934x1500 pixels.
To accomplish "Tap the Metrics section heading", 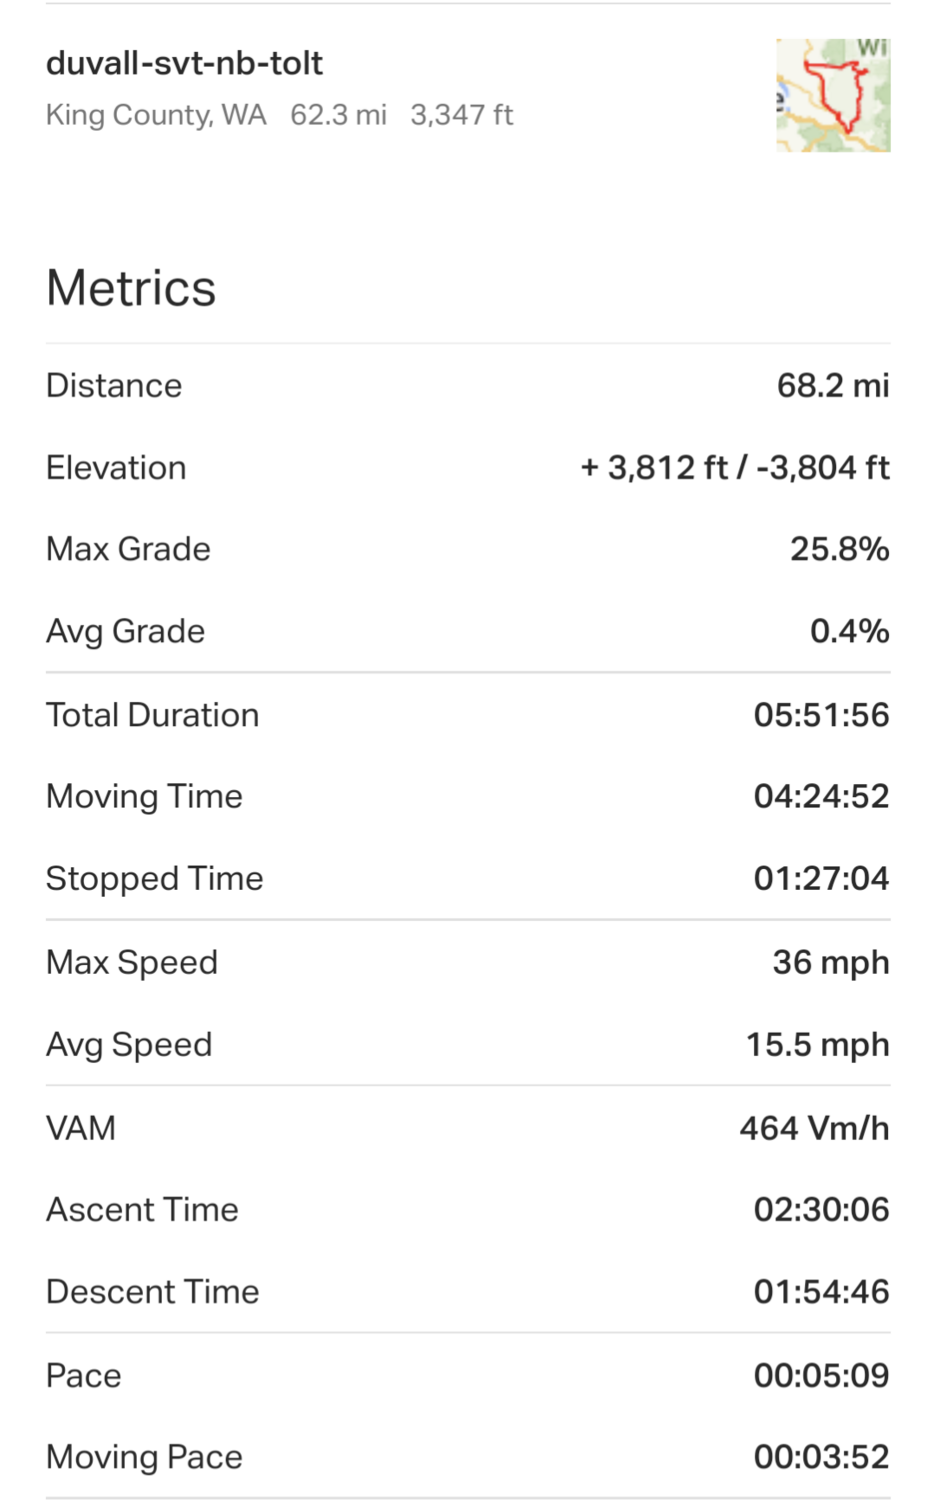I will pos(131,288).
